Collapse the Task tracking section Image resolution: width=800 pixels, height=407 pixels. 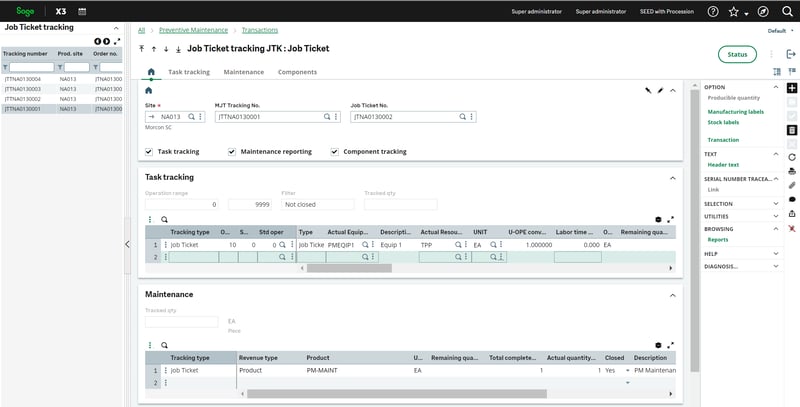(672, 177)
